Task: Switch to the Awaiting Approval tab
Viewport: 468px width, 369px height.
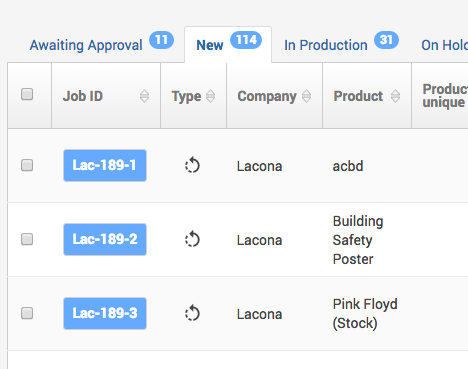Action: pyautogui.click(x=86, y=45)
